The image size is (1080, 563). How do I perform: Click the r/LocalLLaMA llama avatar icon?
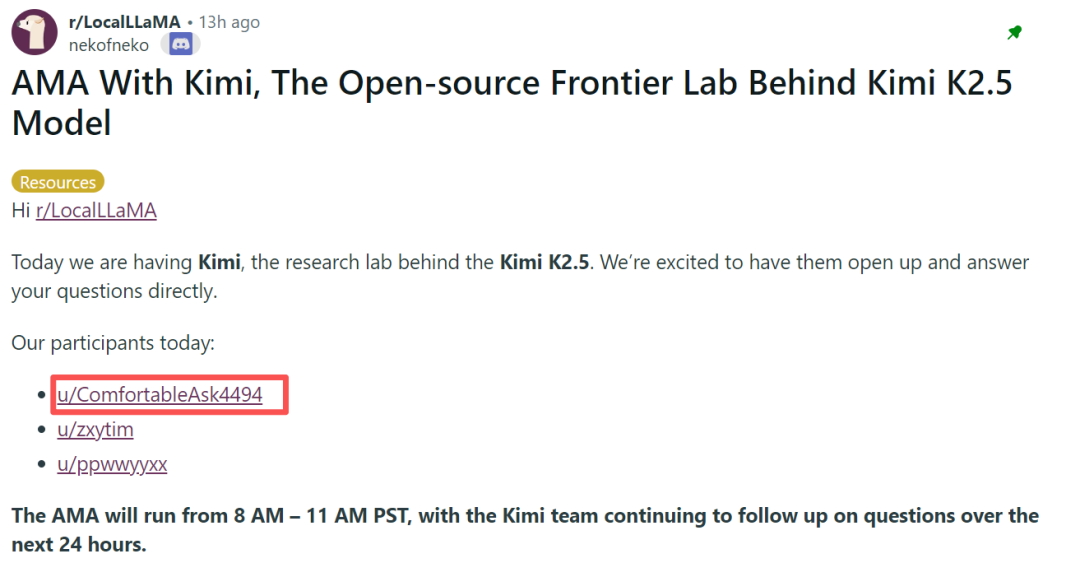click(34, 32)
